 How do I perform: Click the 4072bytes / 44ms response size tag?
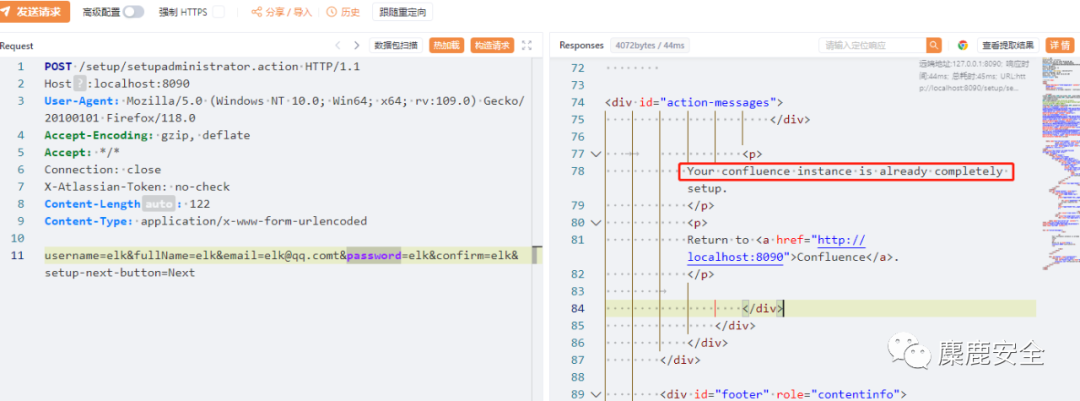pos(650,45)
